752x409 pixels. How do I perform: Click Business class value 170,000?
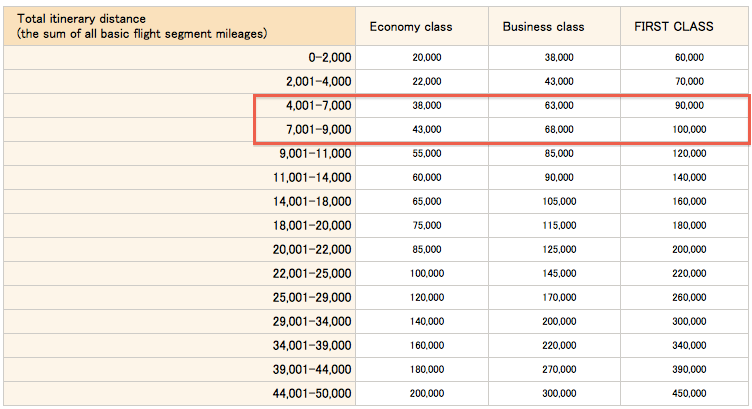coord(557,297)
